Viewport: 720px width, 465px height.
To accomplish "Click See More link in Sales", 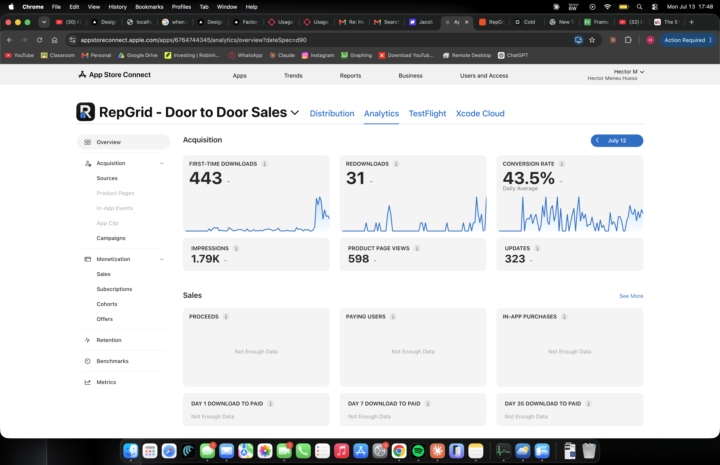I will pos(631,296).
